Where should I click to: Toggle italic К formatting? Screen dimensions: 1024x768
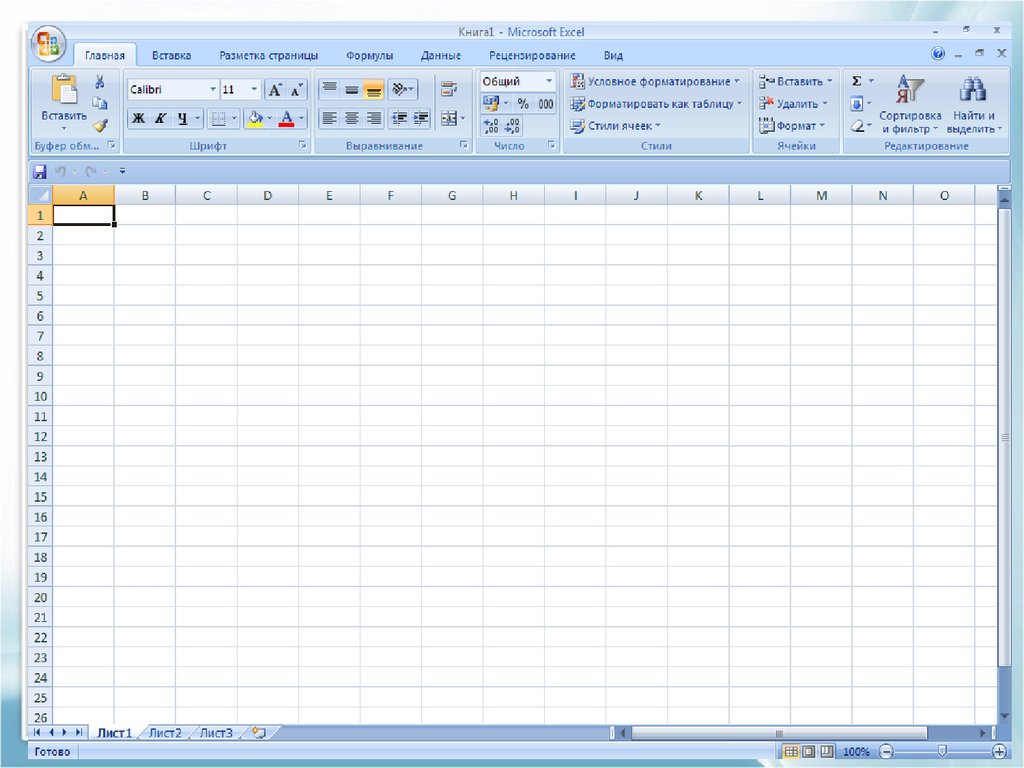click(160, 118)
